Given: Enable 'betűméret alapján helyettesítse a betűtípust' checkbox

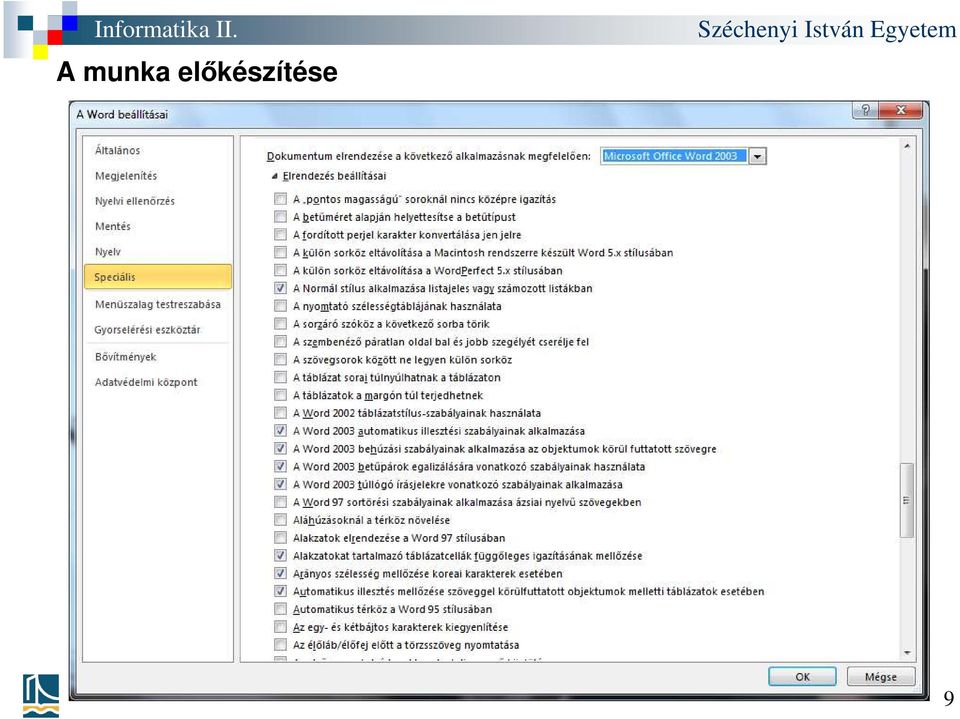Looking at the screenshot, I should point(280,217).
